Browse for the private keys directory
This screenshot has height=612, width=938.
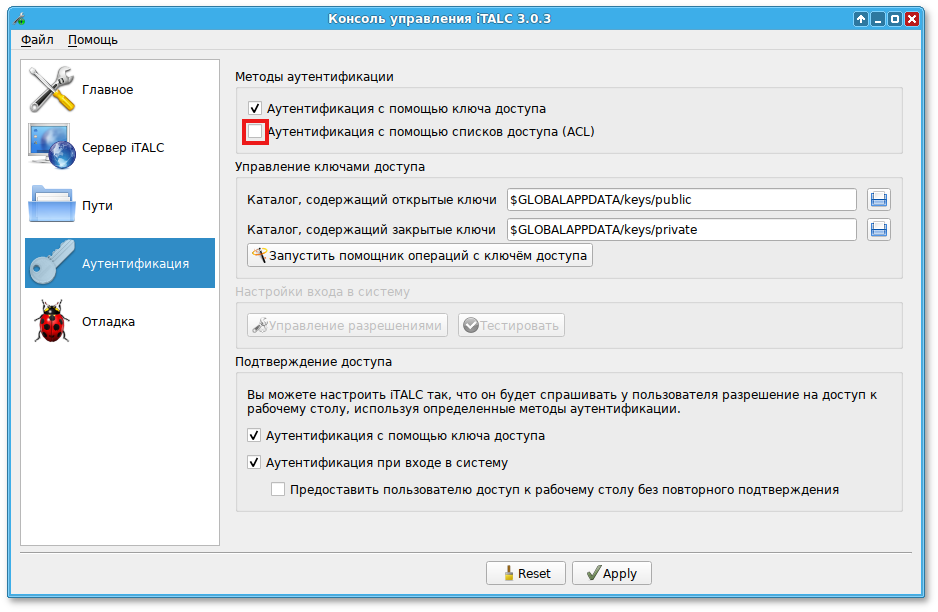879,230
